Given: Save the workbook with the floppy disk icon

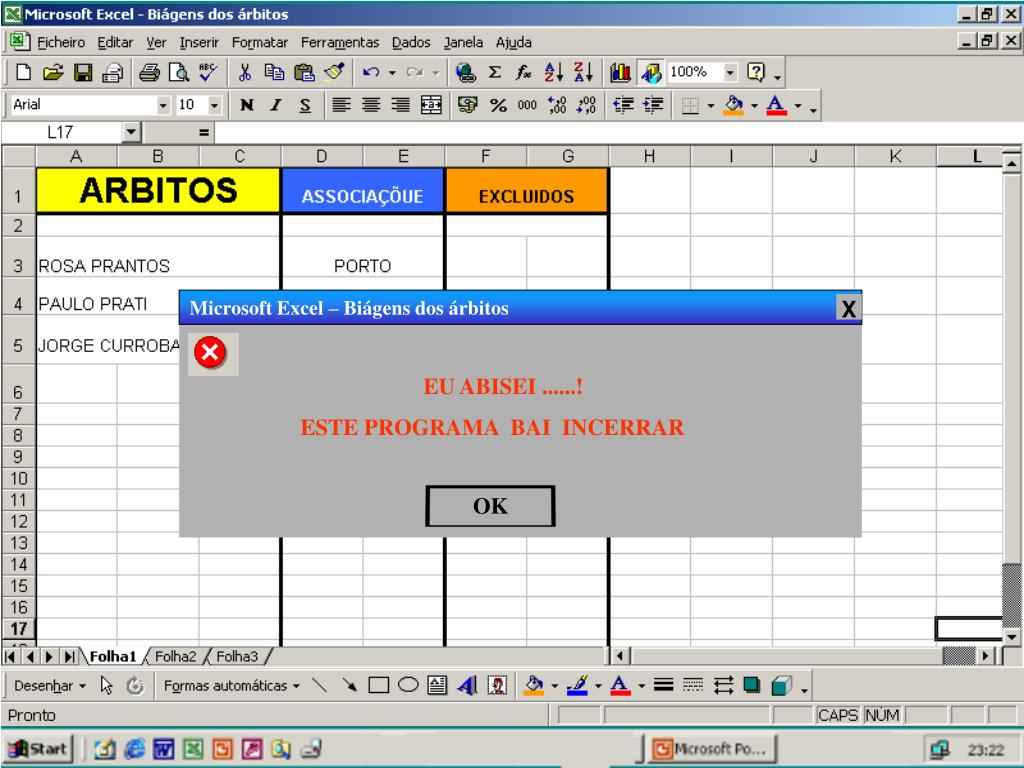Looking at the screenshot, I should click(83, 72).
